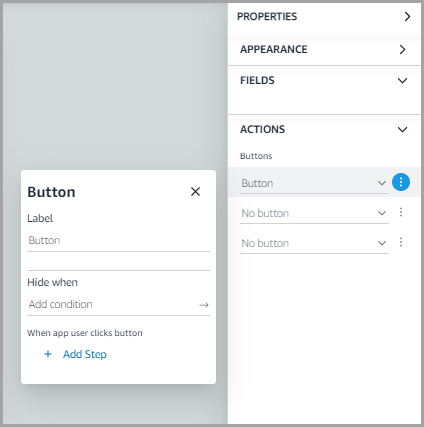Click the Label input field
Viewport: 424px width, 427px height.
click(118, 241)
